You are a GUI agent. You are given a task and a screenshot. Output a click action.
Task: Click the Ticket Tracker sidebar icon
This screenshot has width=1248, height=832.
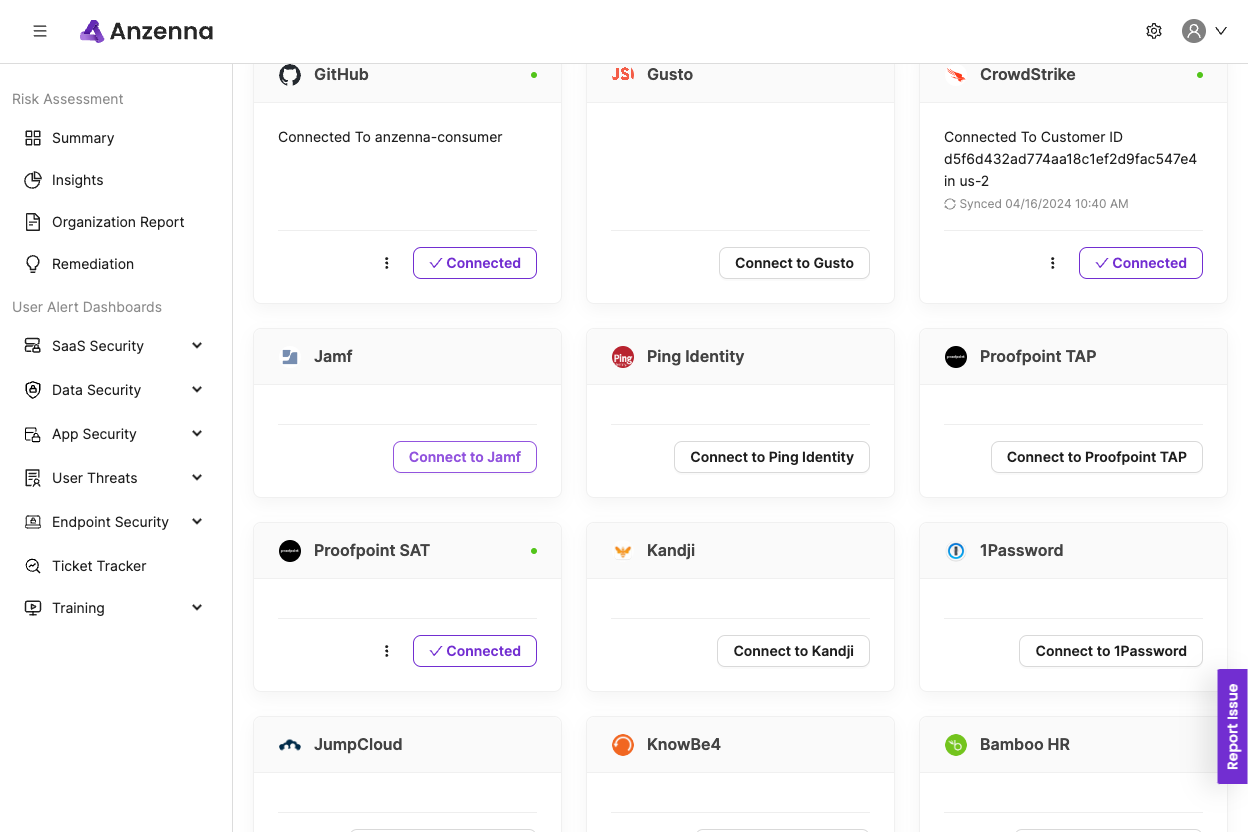point(33,566)
